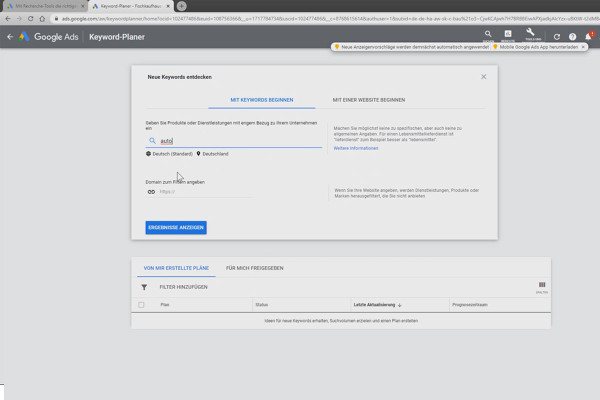Click the browser forward button
Image resolution: width=600 pixels, height=400 pixels.
[19, 18]
